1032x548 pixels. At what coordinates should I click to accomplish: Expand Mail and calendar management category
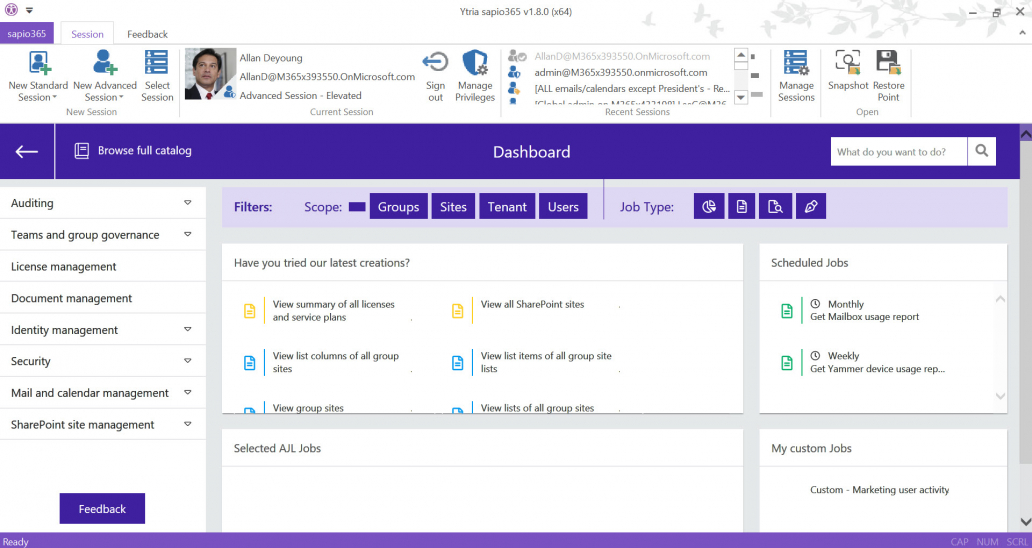(x=188, y=392)
